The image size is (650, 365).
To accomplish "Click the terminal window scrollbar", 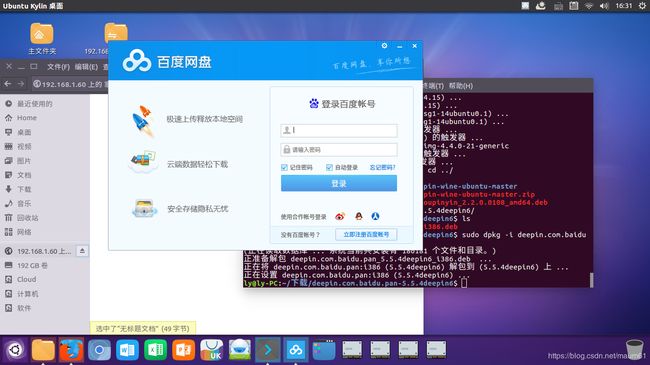I will tap(591, 280).
